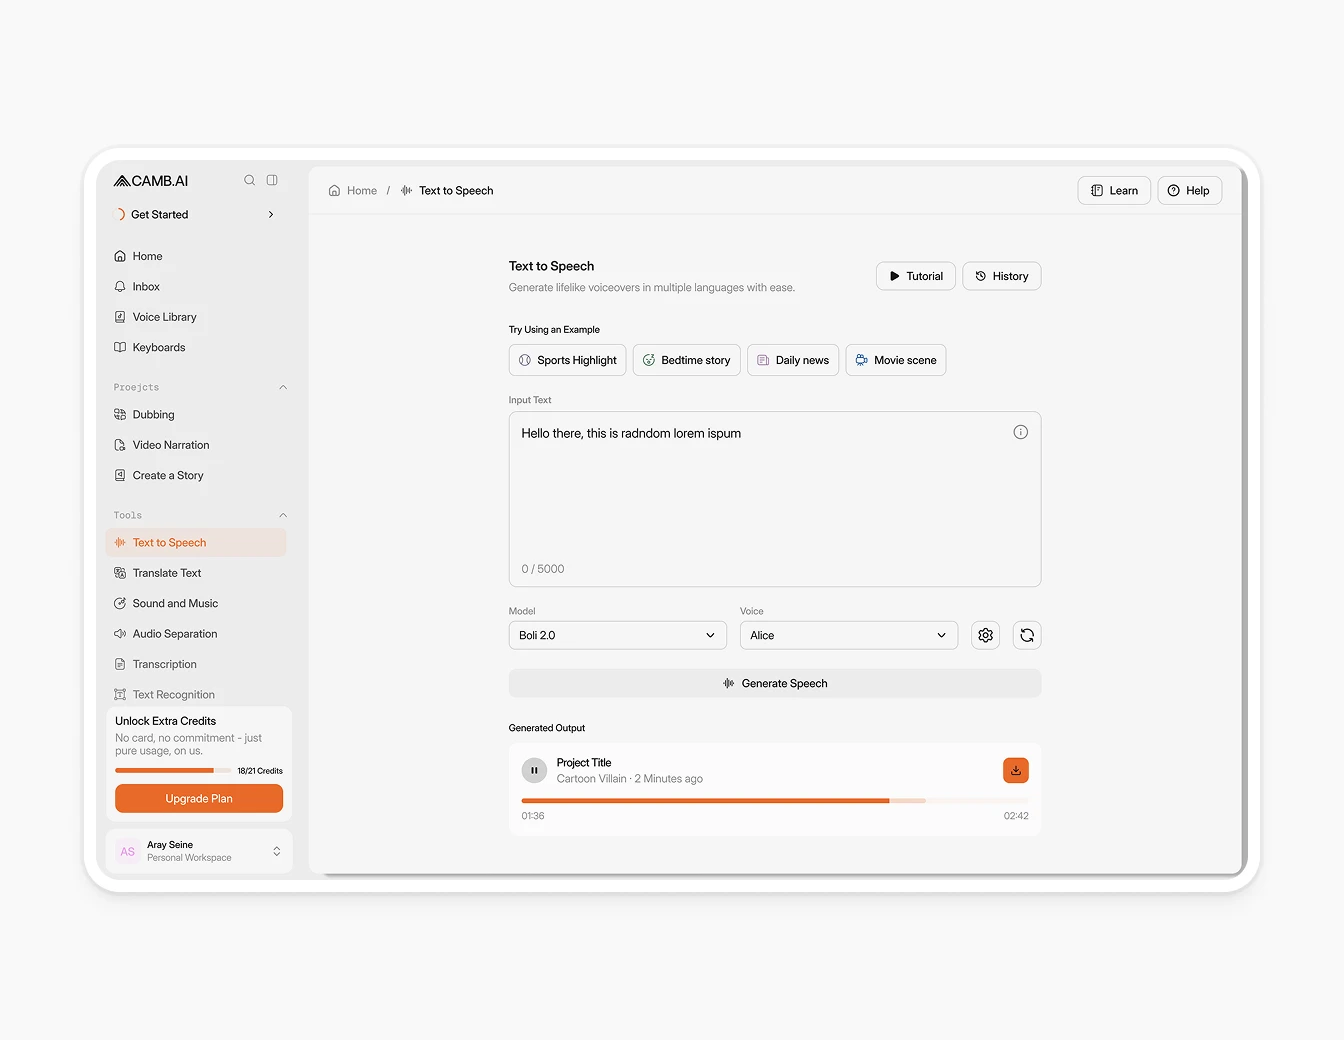The image size is (1344, 1040).
Task: Open the Alice voice dropdown
Action: coord(848,635)
